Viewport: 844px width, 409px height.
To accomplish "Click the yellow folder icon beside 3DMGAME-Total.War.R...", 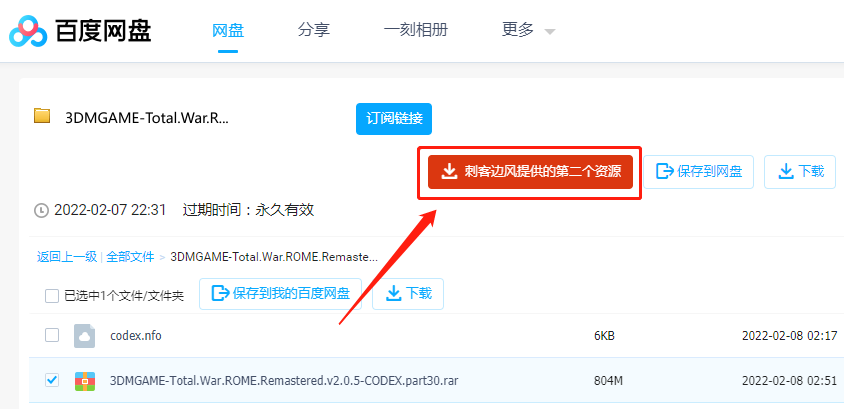I will pyautogui.click(x=42, y=116).
